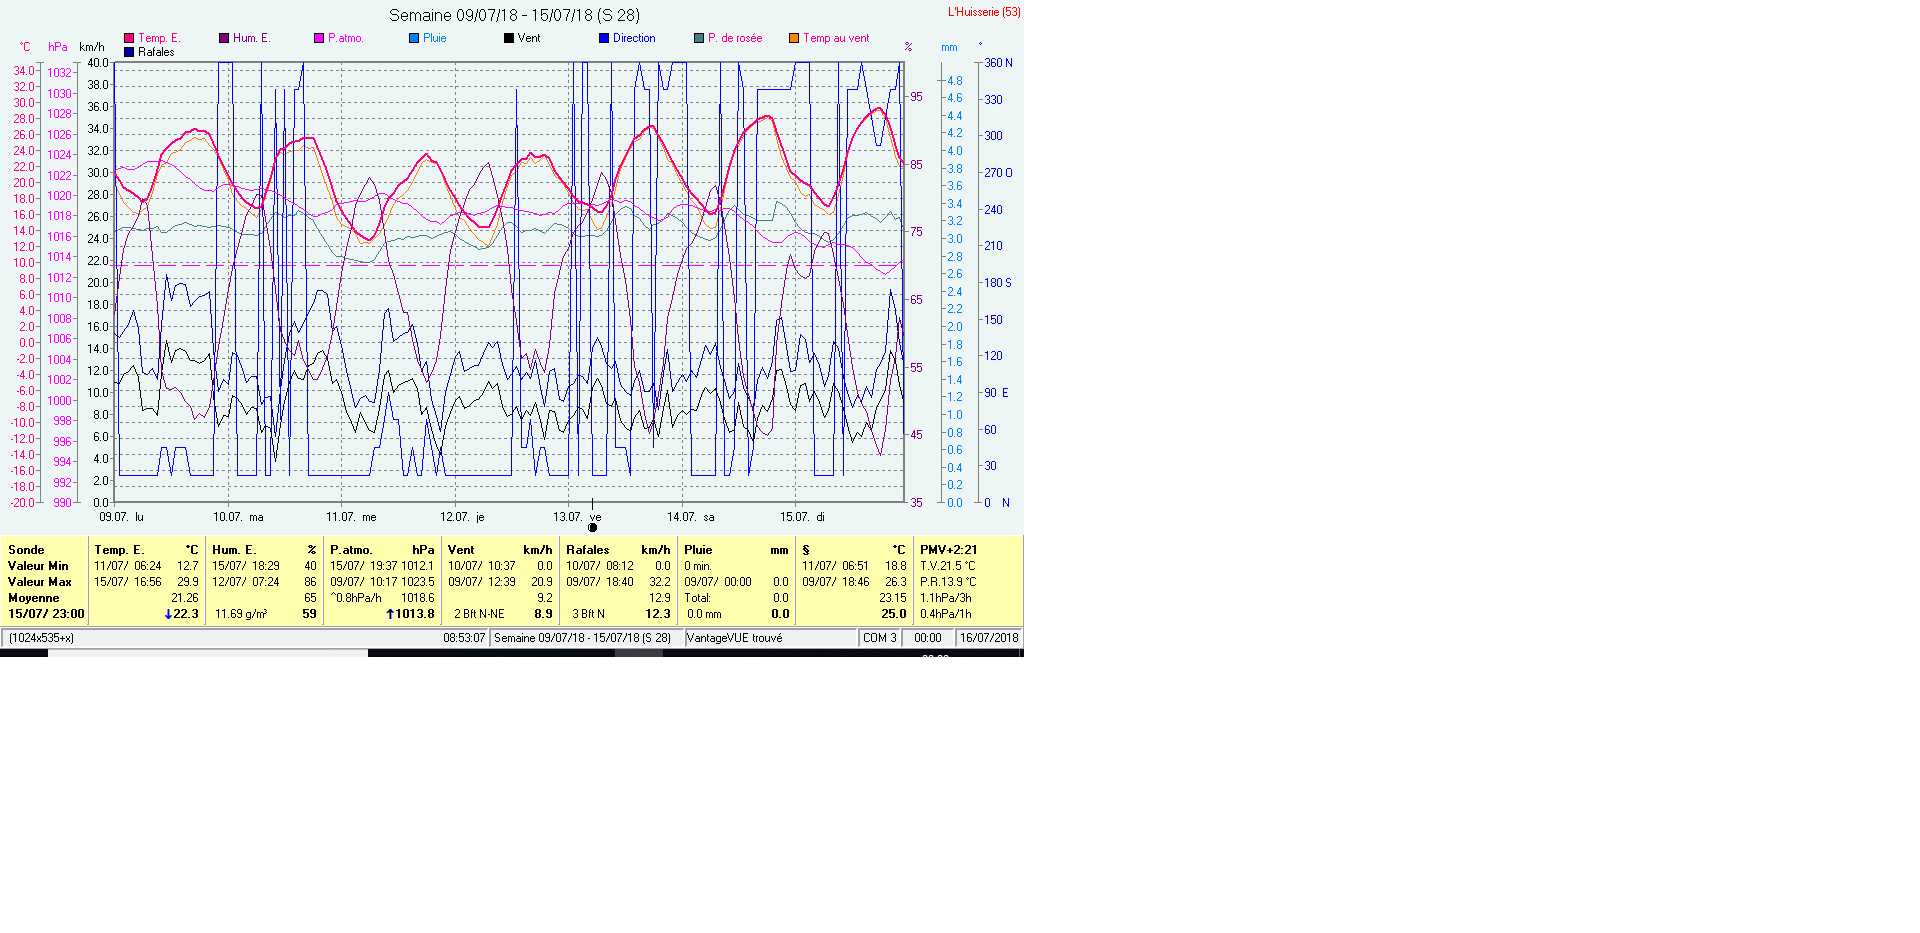Select the 'Temp au vent' legend label
The image size is (1920, 933).
(836, 38)
